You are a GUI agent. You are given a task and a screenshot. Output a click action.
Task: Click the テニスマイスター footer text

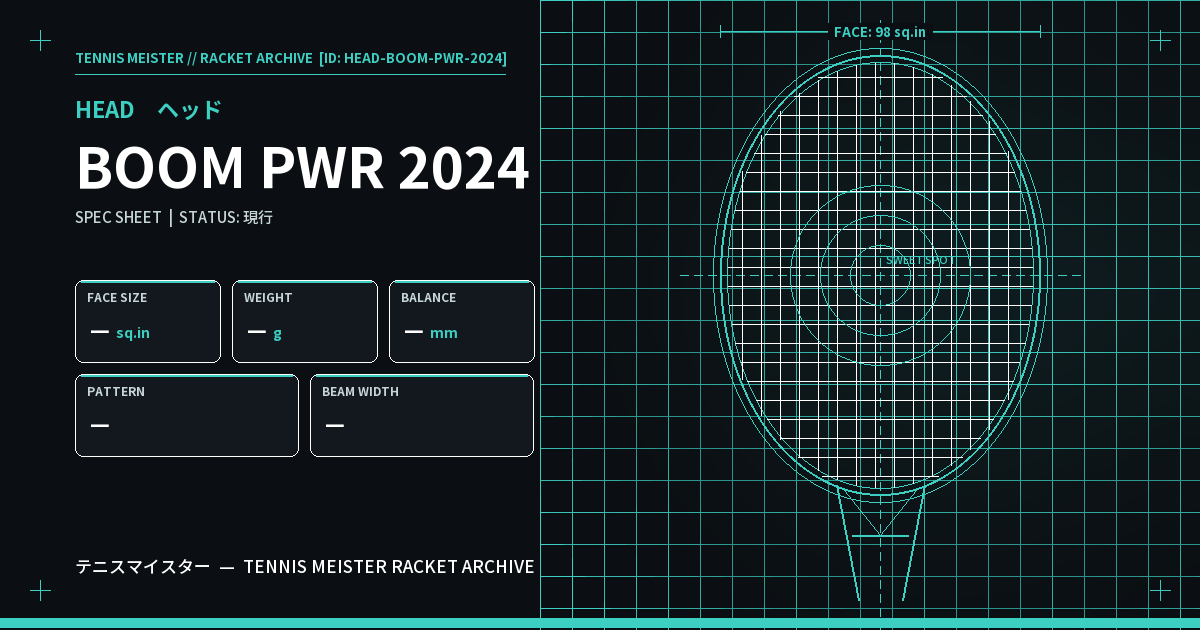pos(143,567)
